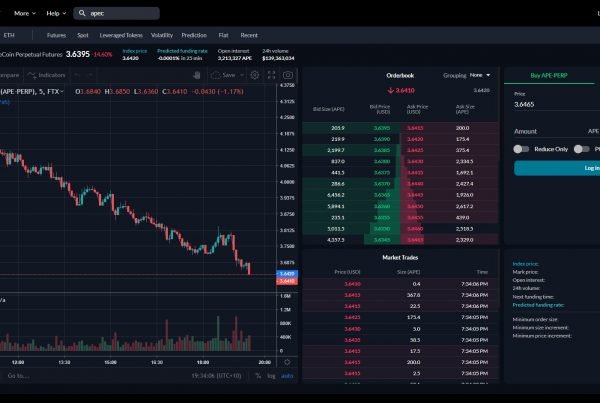
Task: Click the cloud Save icon
Action: coord(215,75)
